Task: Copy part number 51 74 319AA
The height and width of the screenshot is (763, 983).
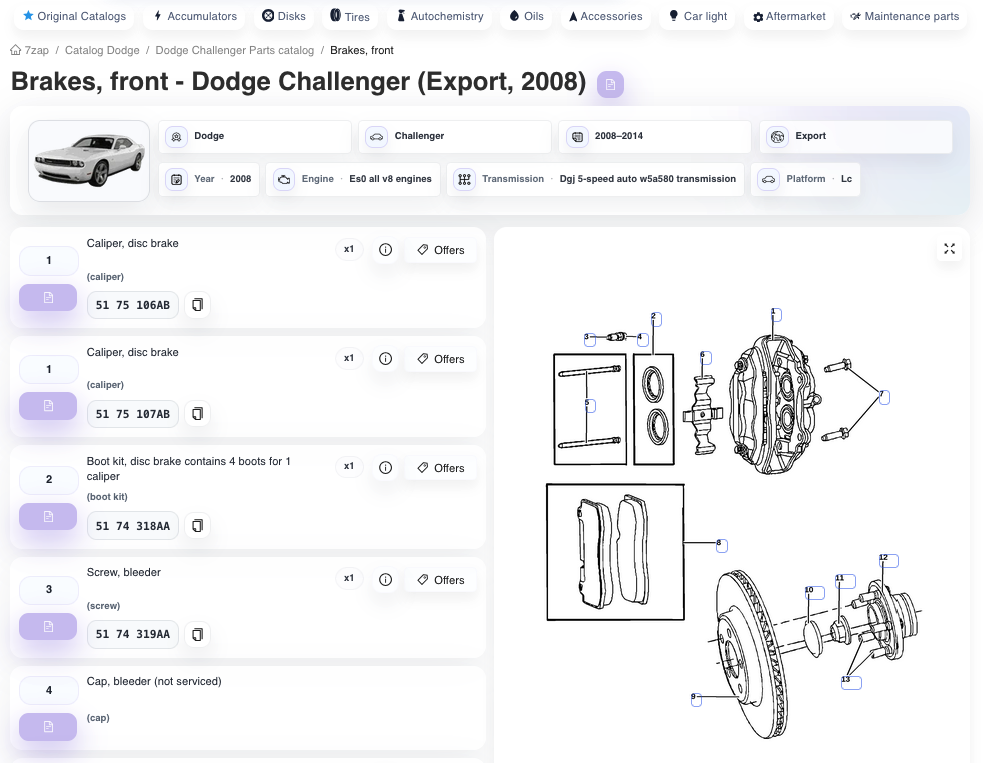Action: pyautogui.click(x=197, y=634)
